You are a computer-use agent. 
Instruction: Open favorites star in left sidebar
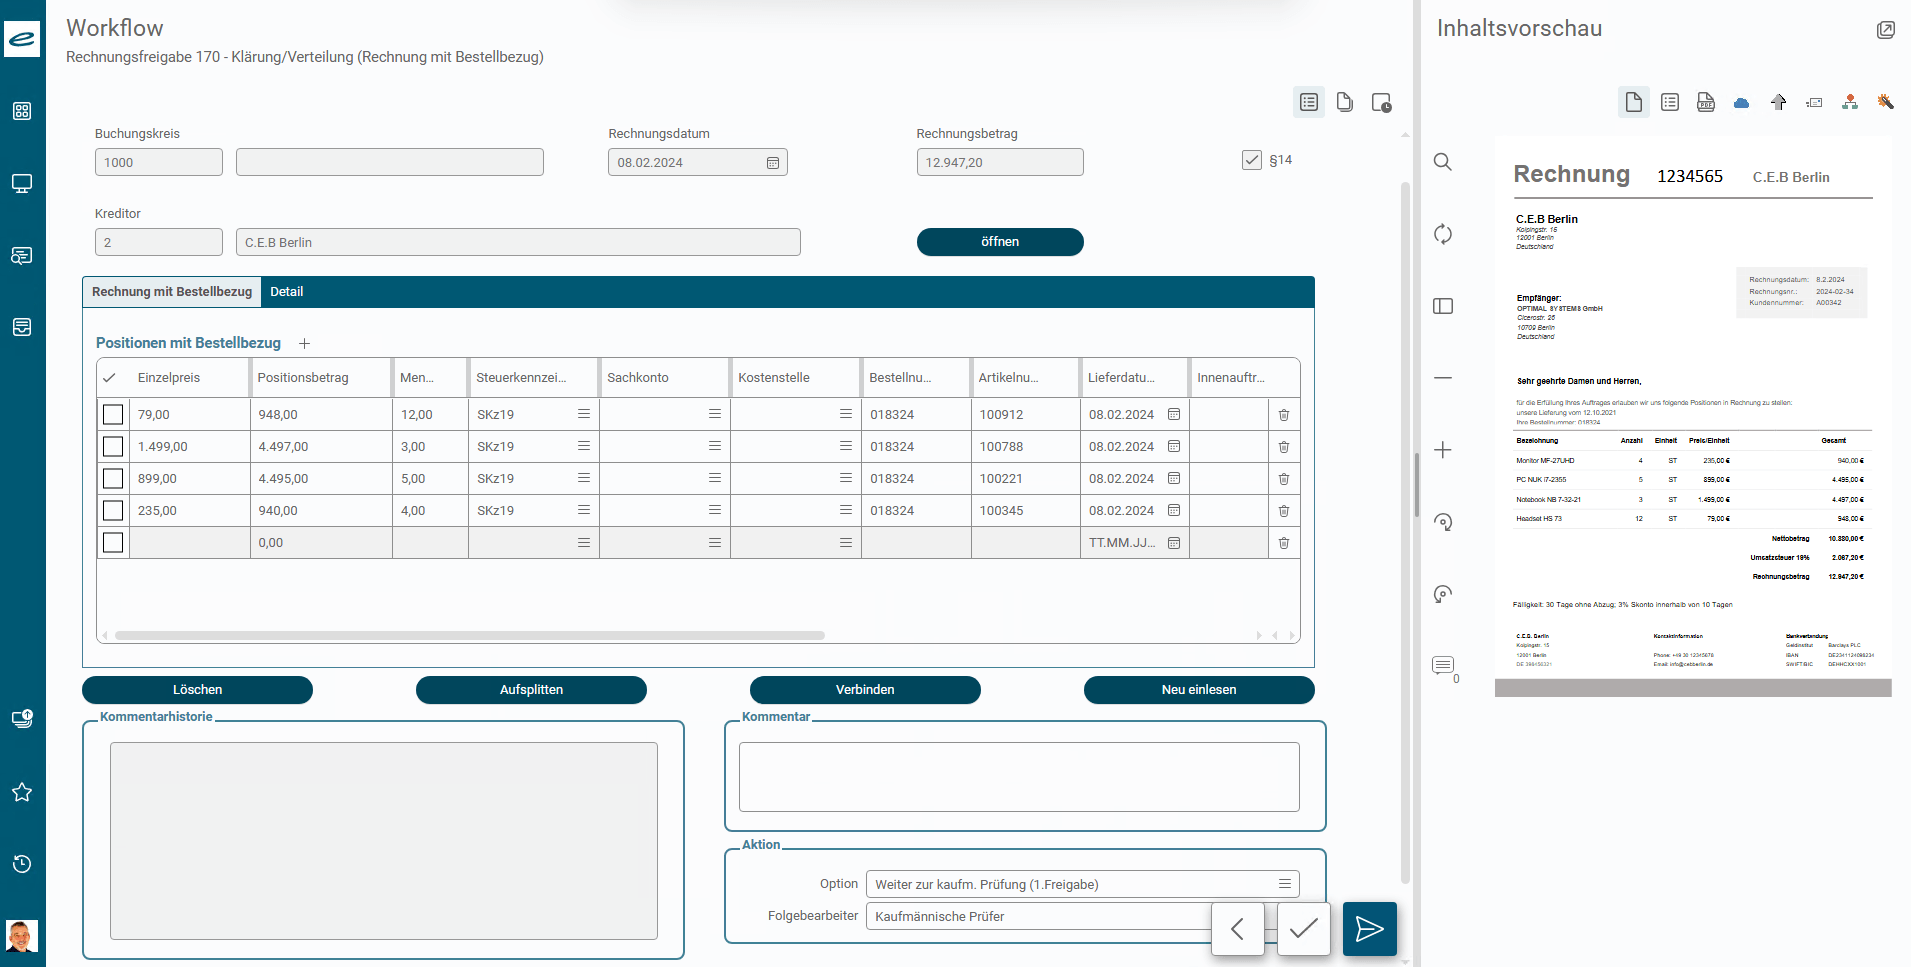click(x=22, y=792)
